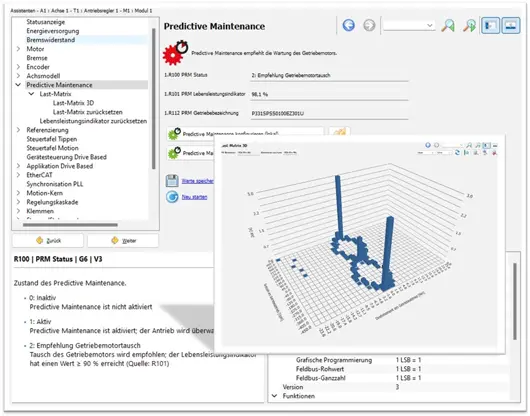Select Bremswiderstand in the tree
530x416 pixels.
click(51, 40)
